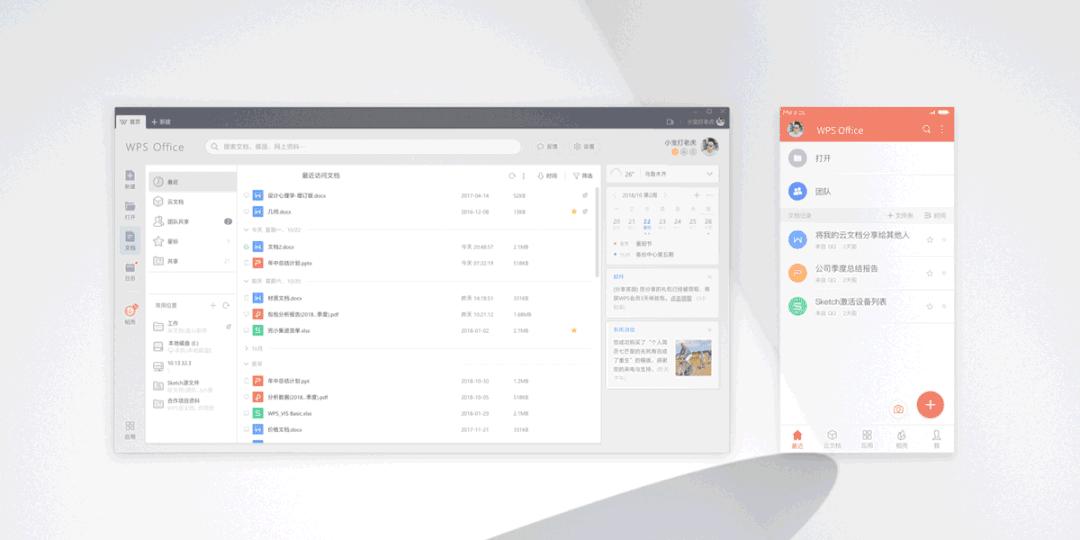This screenshot has width=1080, height=540.
Task: Click the 设置 settings button in desktop header
Action: (584, 147)
